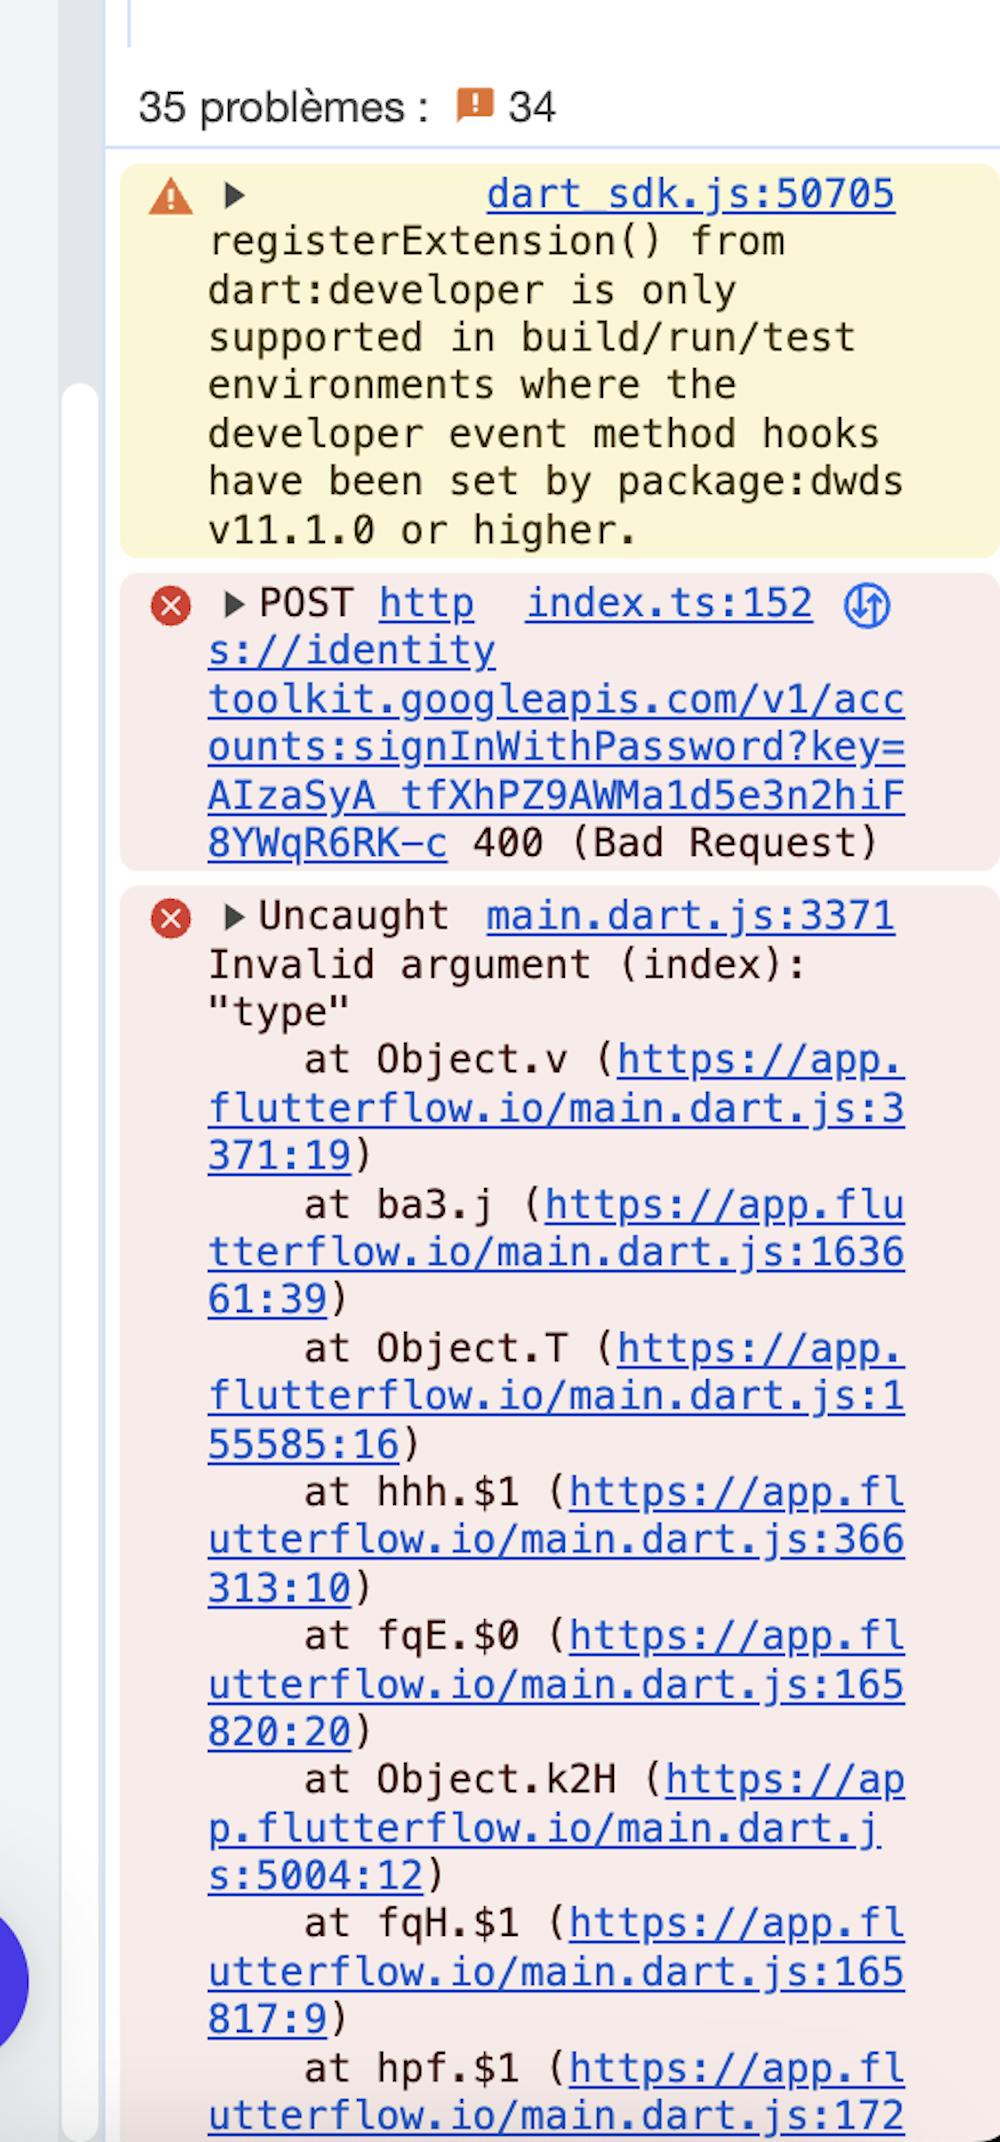Open the identitytoolkit.googleapis.com request URL

(x=556, y=723)
